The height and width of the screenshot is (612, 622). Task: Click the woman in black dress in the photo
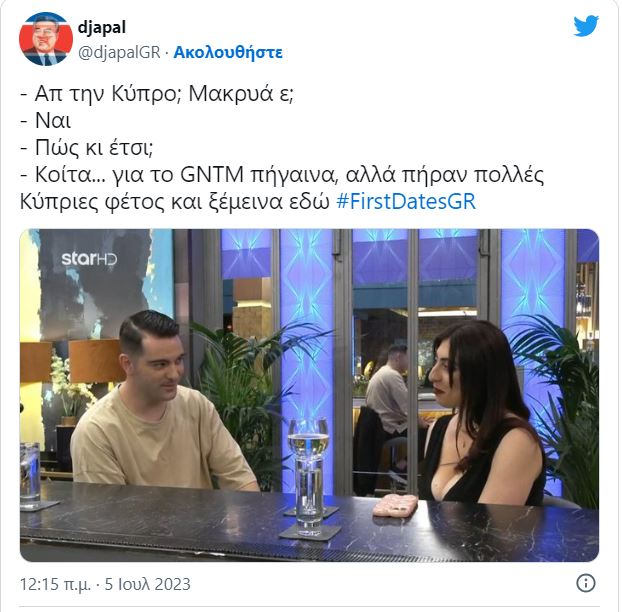pos(482,412)
